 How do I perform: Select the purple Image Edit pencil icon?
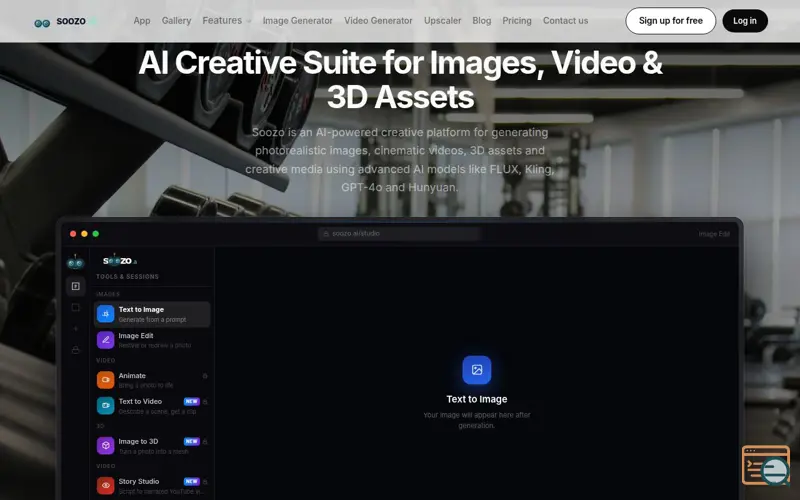tap(106, 340)
